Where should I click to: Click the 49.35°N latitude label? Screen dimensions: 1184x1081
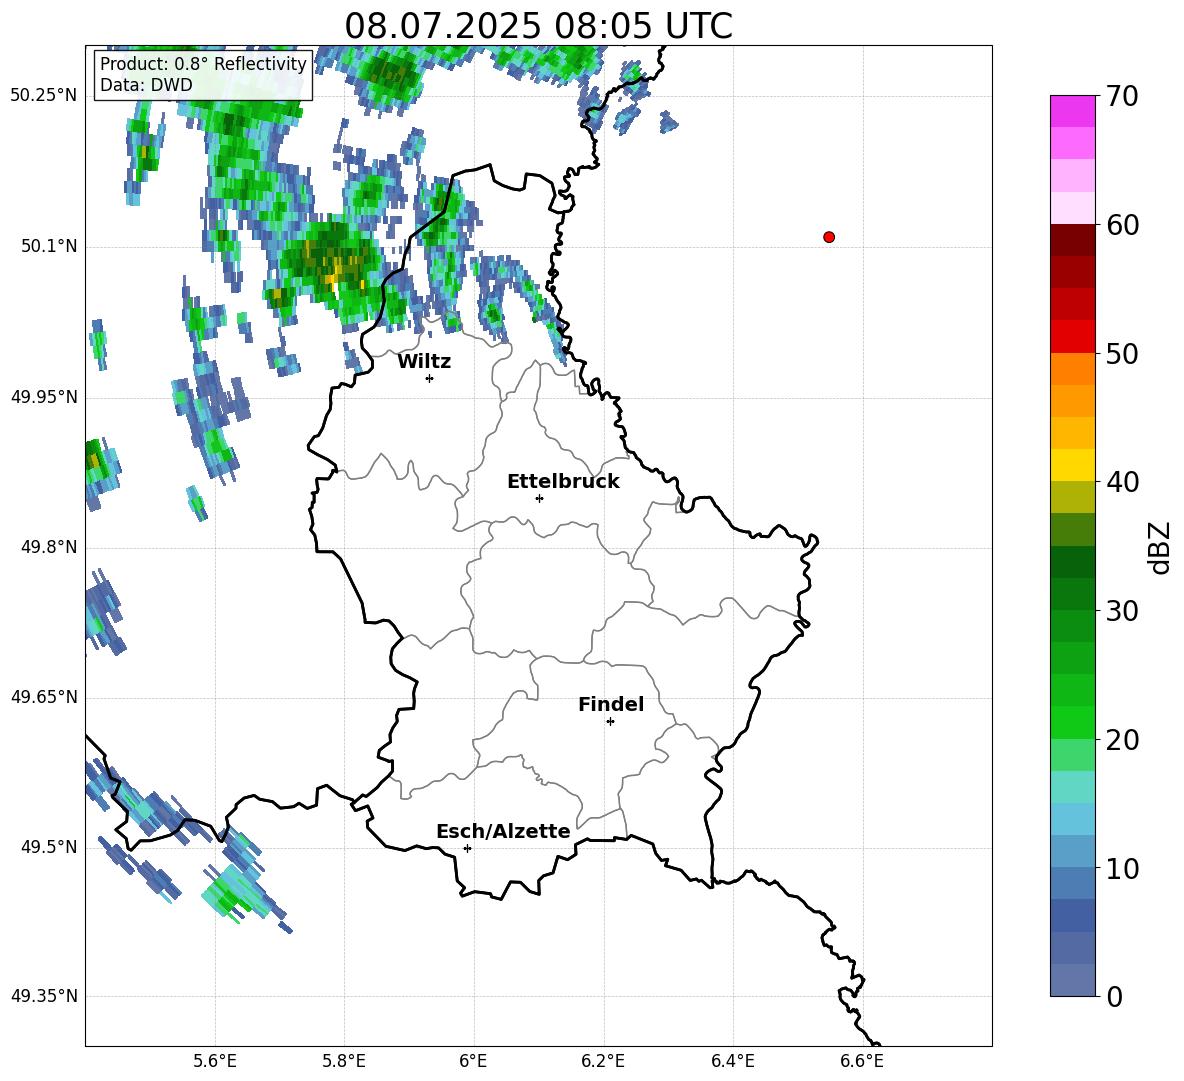44,996
